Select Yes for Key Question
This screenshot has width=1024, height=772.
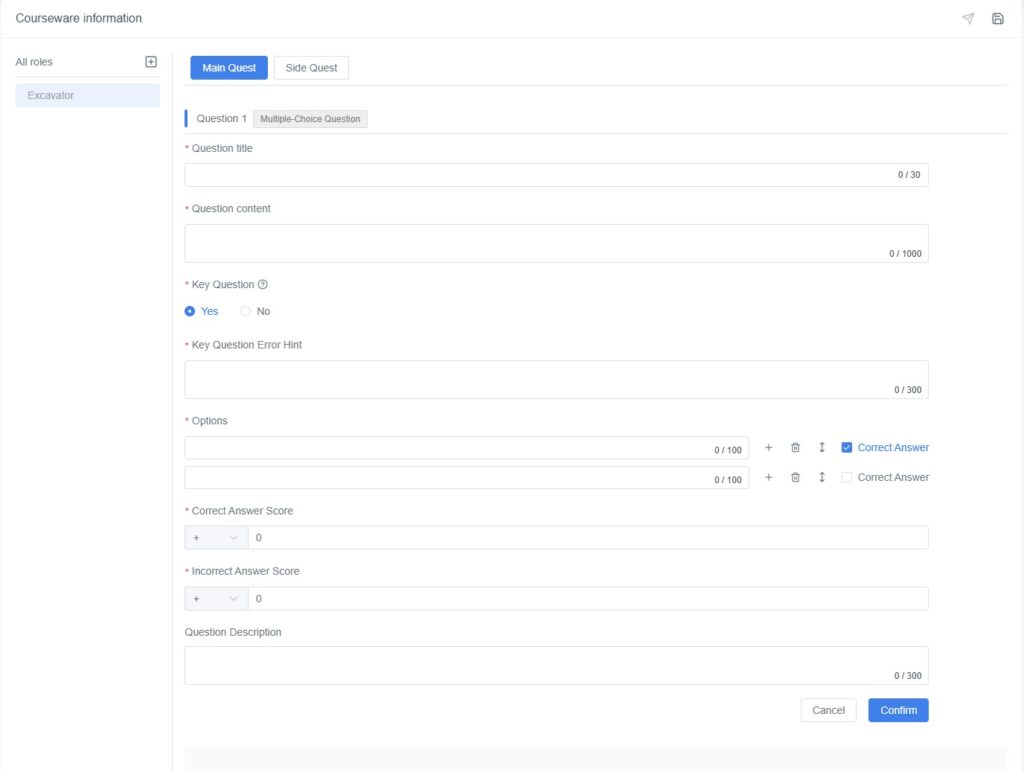click(x=190, y=312)
